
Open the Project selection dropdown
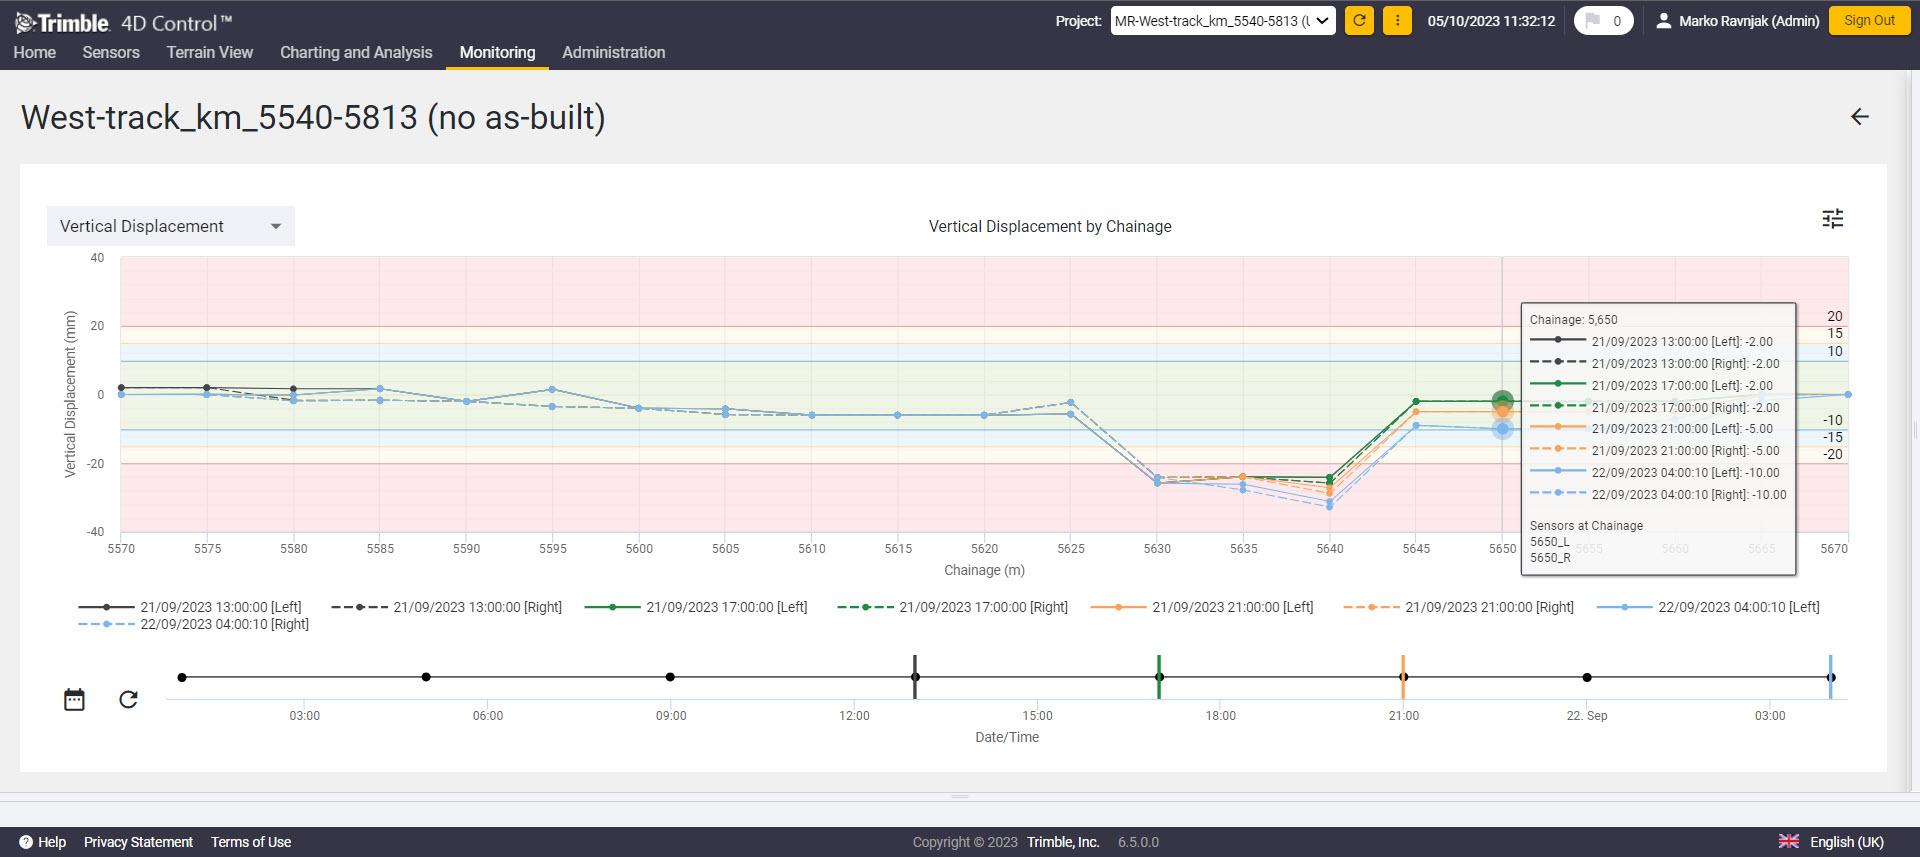tap(1222, 21)
